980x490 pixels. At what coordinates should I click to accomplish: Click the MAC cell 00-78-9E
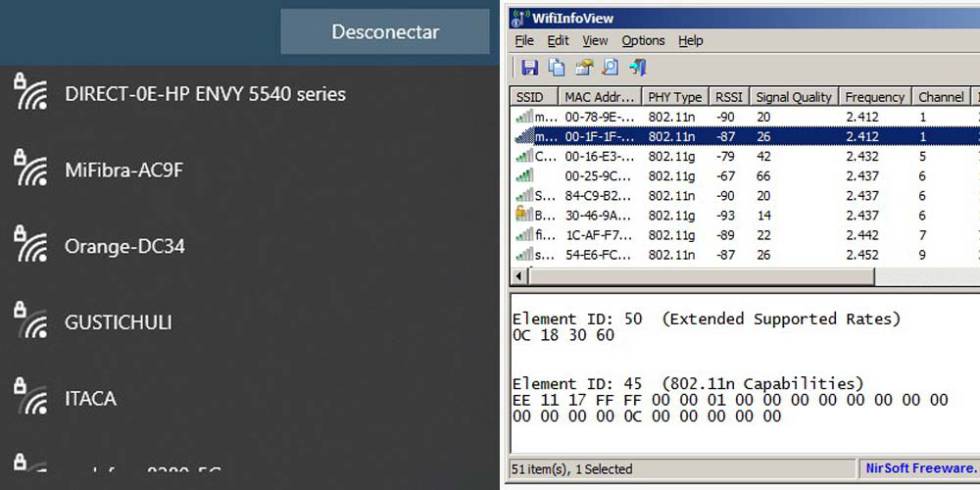pos(599,117)
